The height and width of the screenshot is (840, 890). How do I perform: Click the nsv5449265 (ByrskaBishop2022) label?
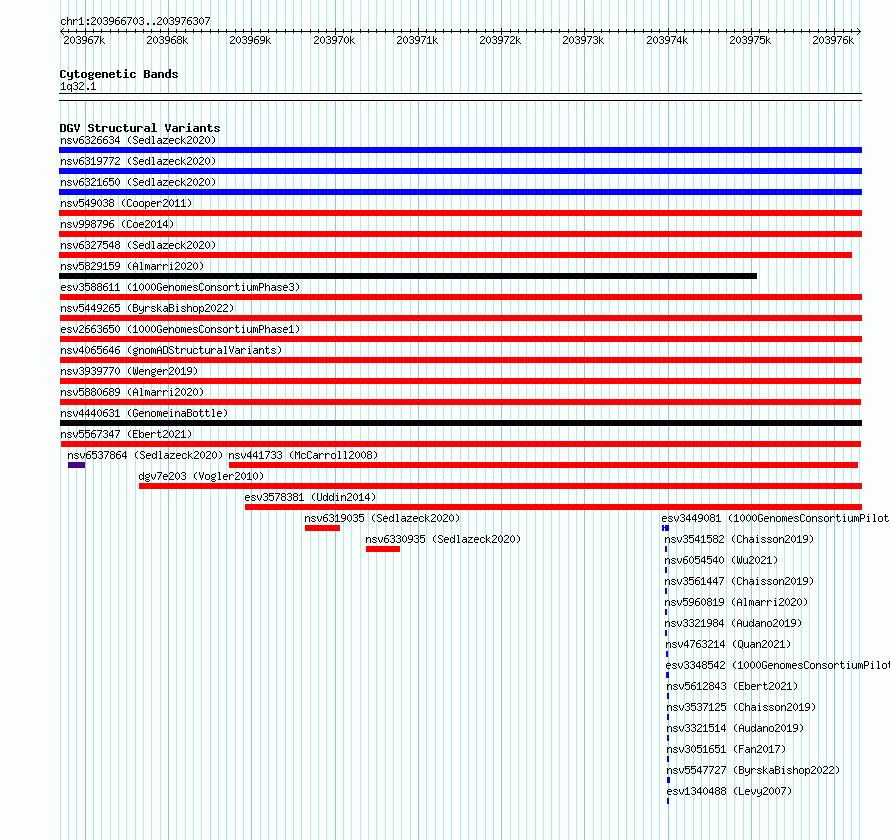[147, 308]
